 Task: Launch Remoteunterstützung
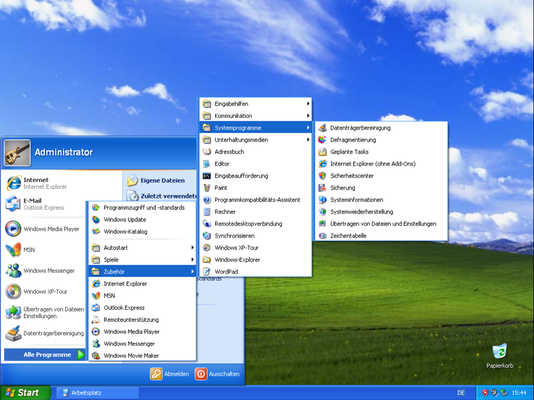[142, 320]
